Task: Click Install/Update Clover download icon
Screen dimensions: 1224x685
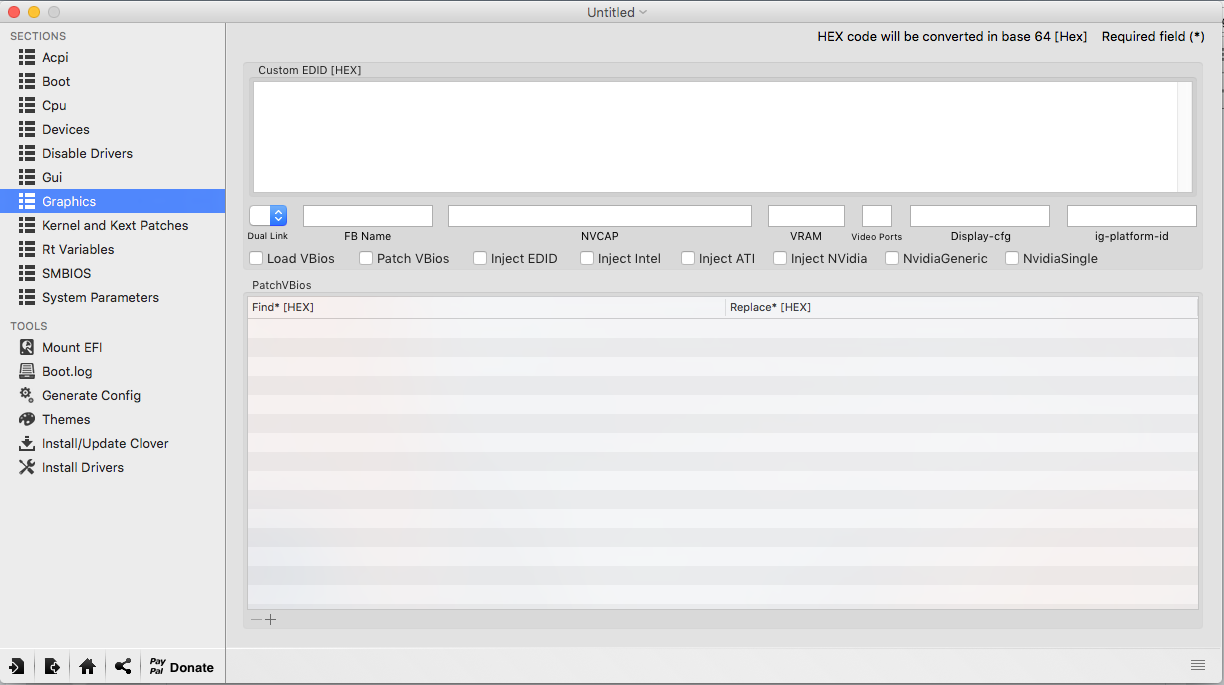Action: click(x=27, y=443)
